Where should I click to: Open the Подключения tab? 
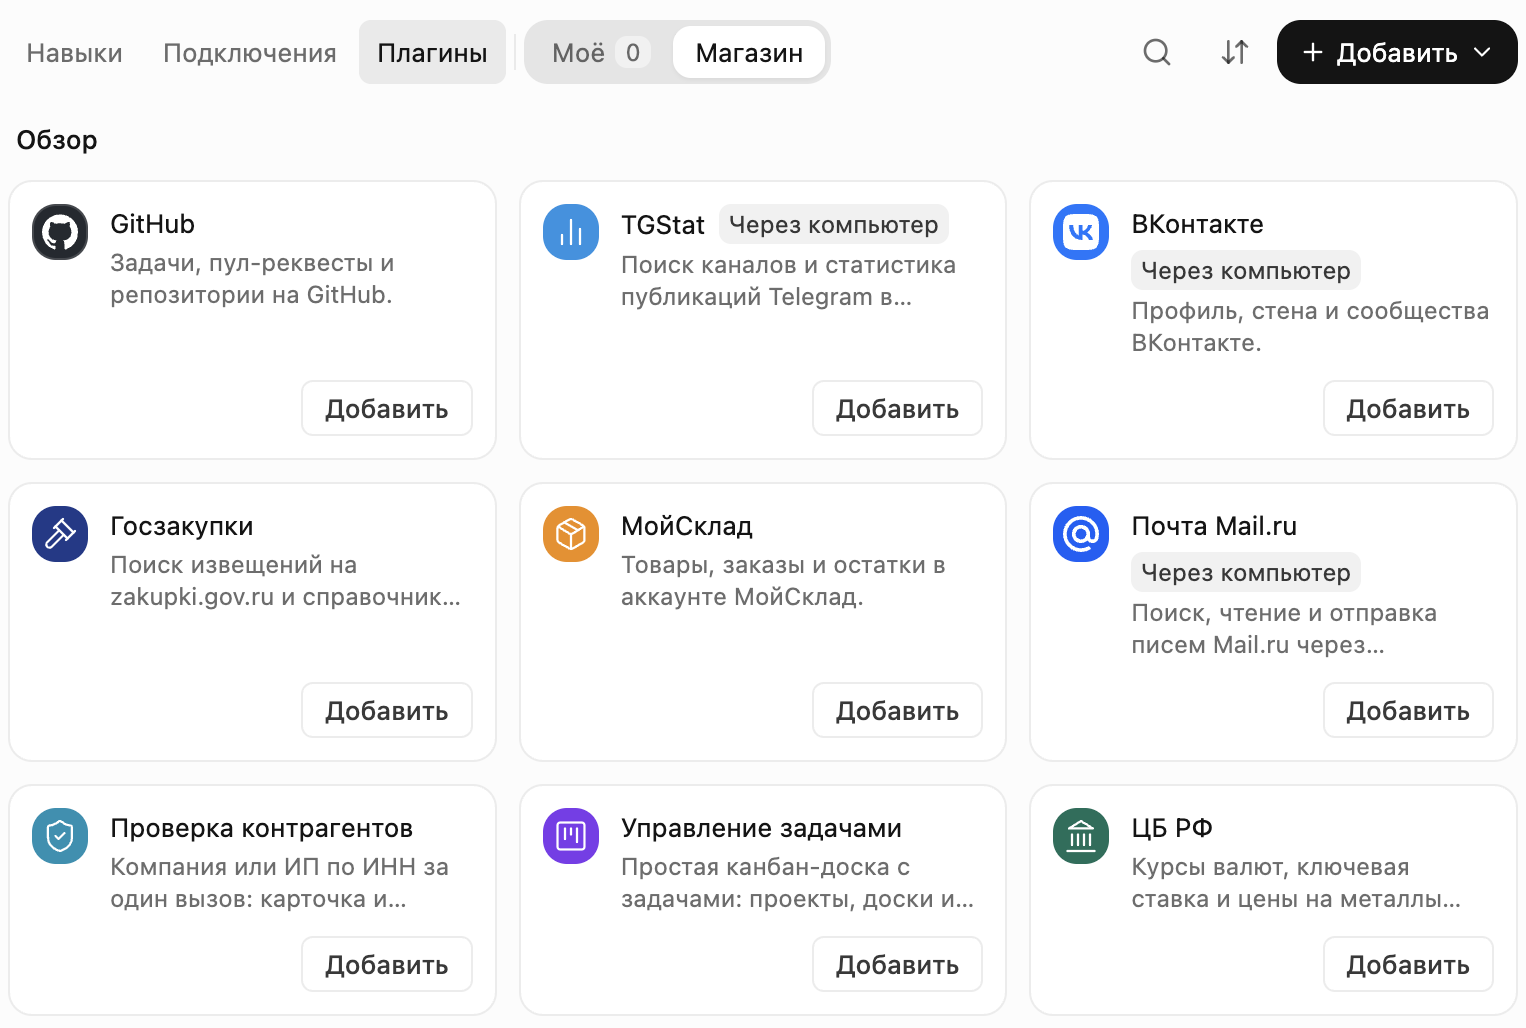(x=250, y=53)
